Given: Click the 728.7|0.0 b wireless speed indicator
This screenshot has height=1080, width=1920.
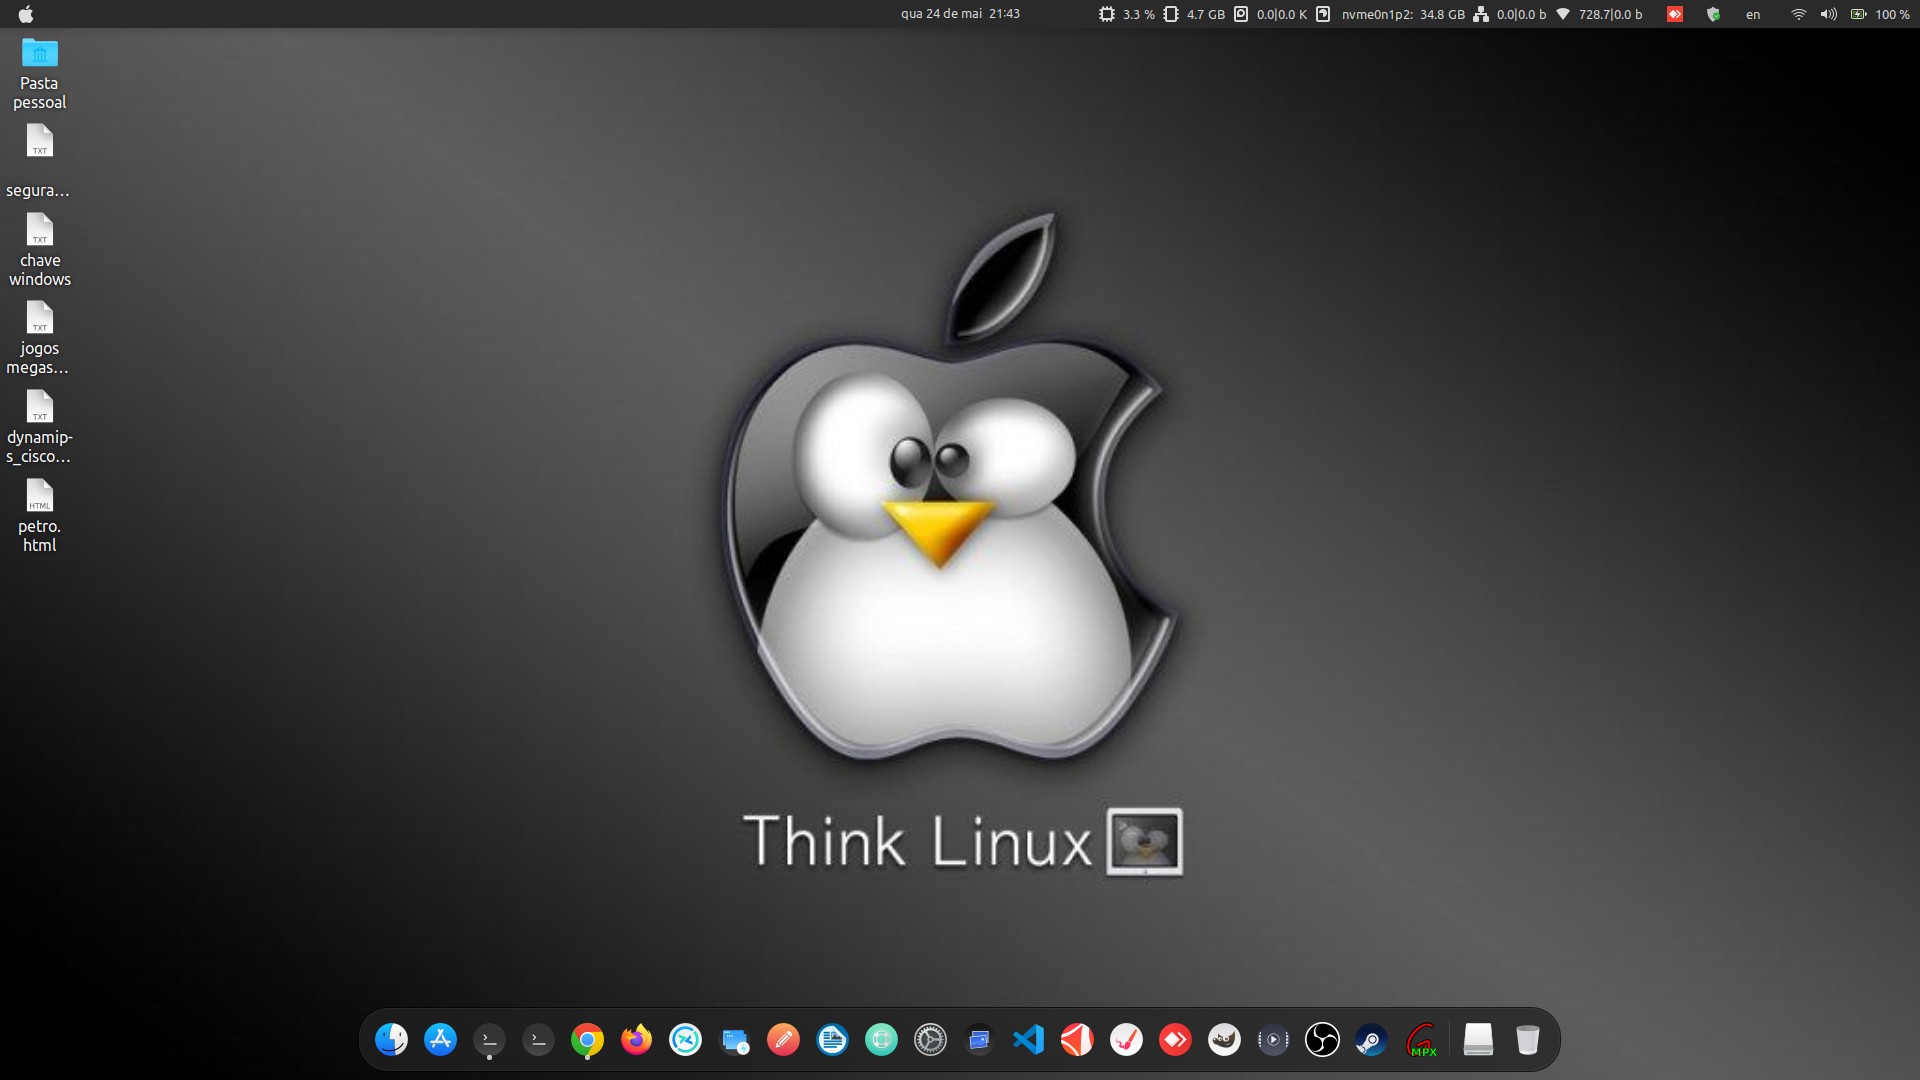Looking at the screenshot, I should coord(1600,14).
